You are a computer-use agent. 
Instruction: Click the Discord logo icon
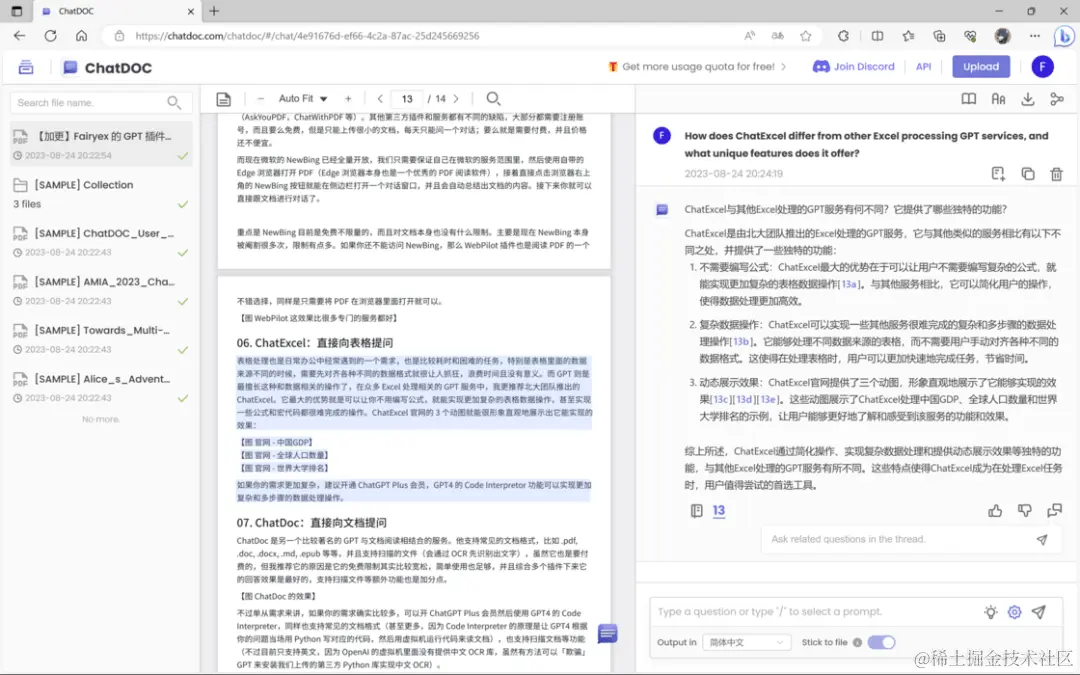(x=821, y=67)
